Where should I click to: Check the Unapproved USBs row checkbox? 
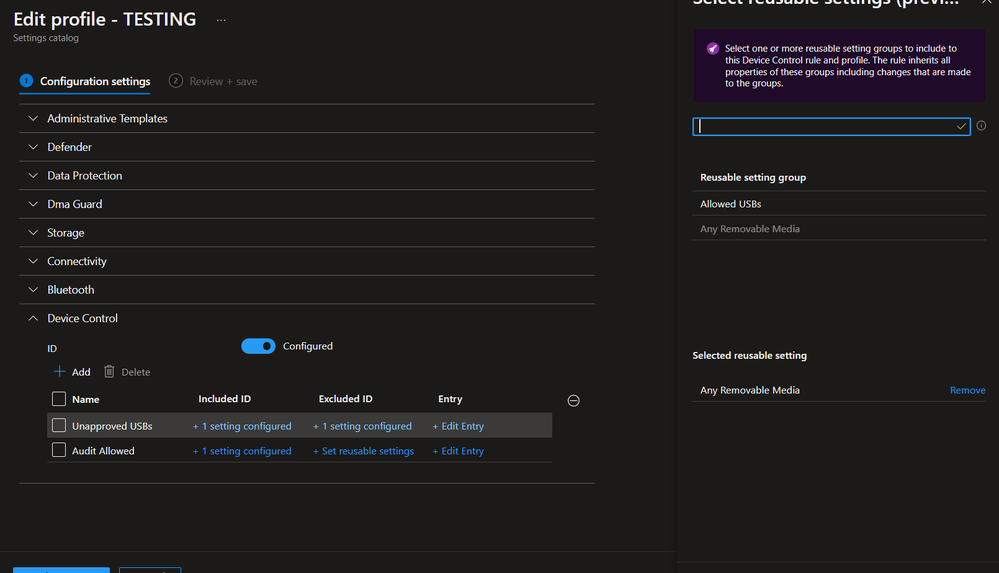[59, 425]
